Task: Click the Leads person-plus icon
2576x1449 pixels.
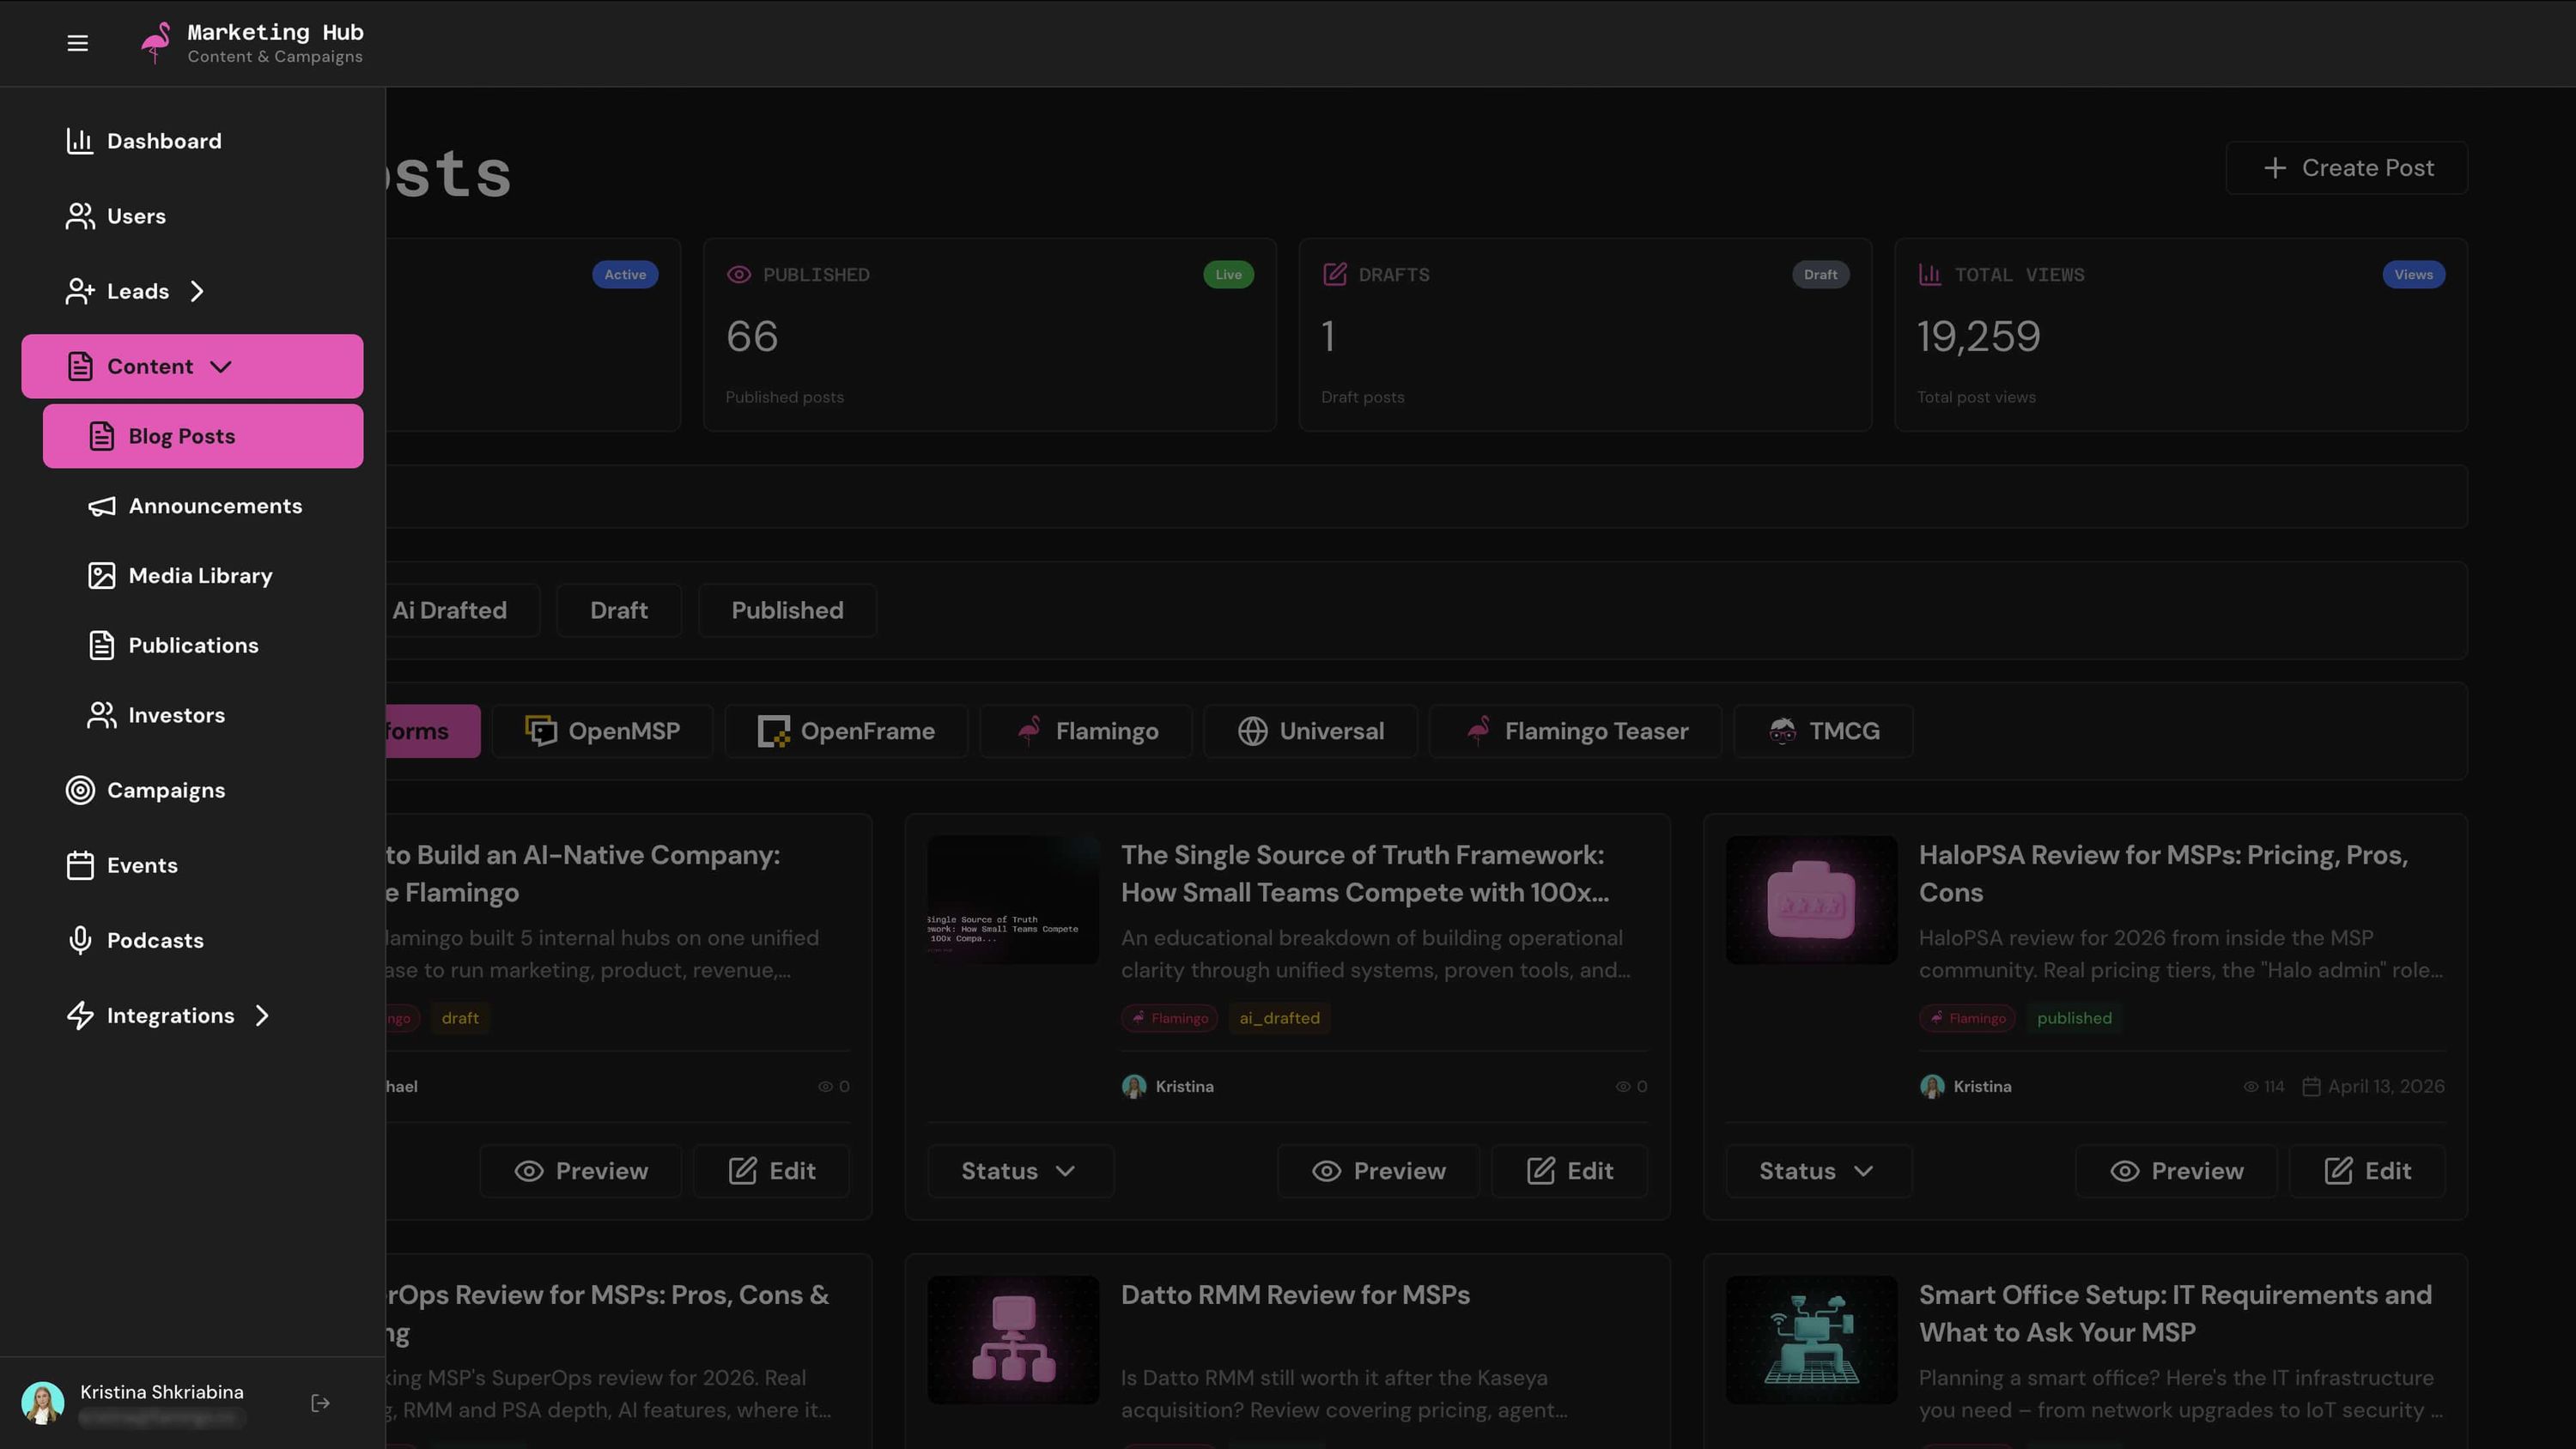Action: 80,291
